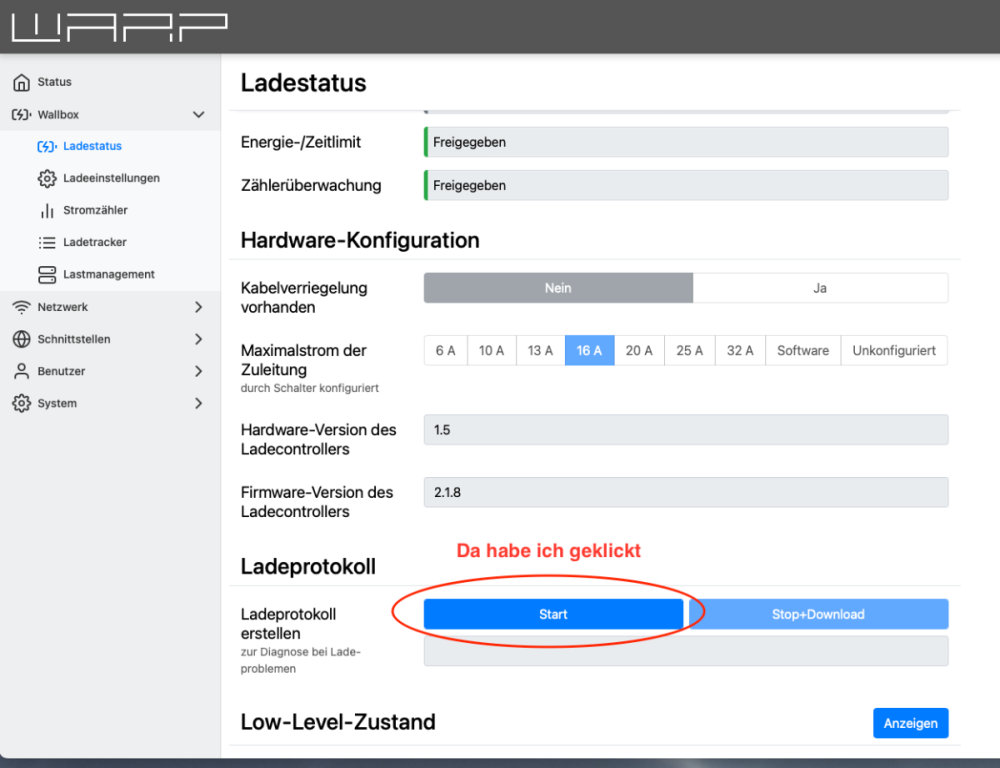
Task: Open the Ladetracker sidebar page
Action: (94, 242)
